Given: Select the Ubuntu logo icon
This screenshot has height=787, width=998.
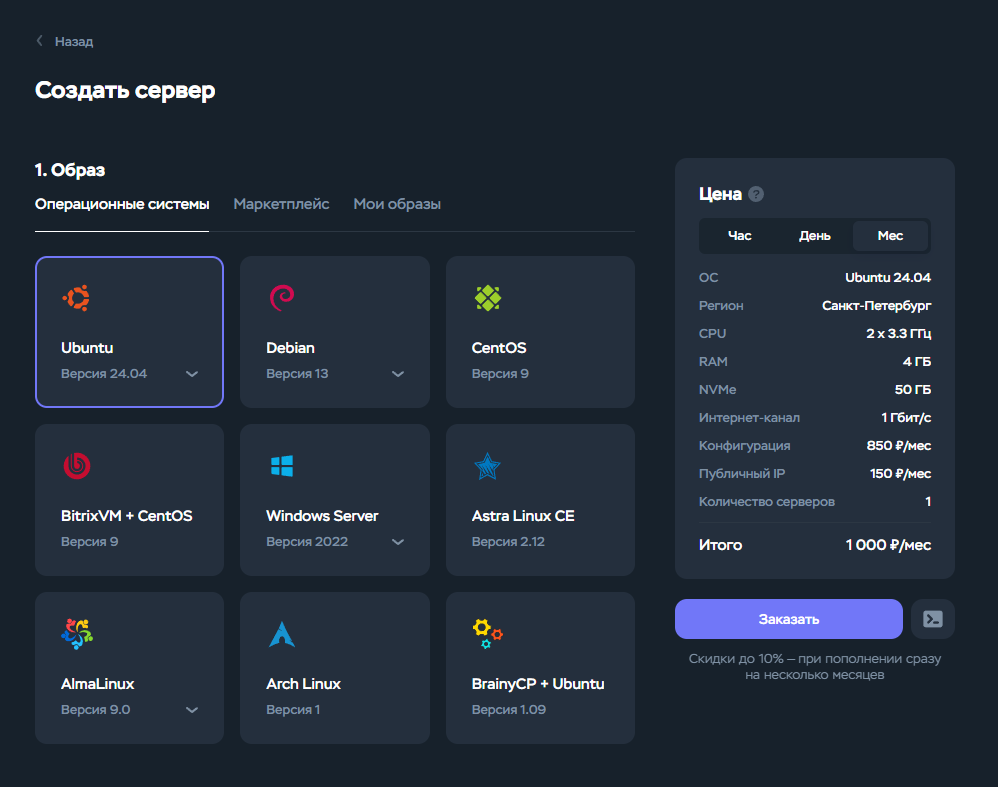Looking at the screenshot, I should click(75, 297).
